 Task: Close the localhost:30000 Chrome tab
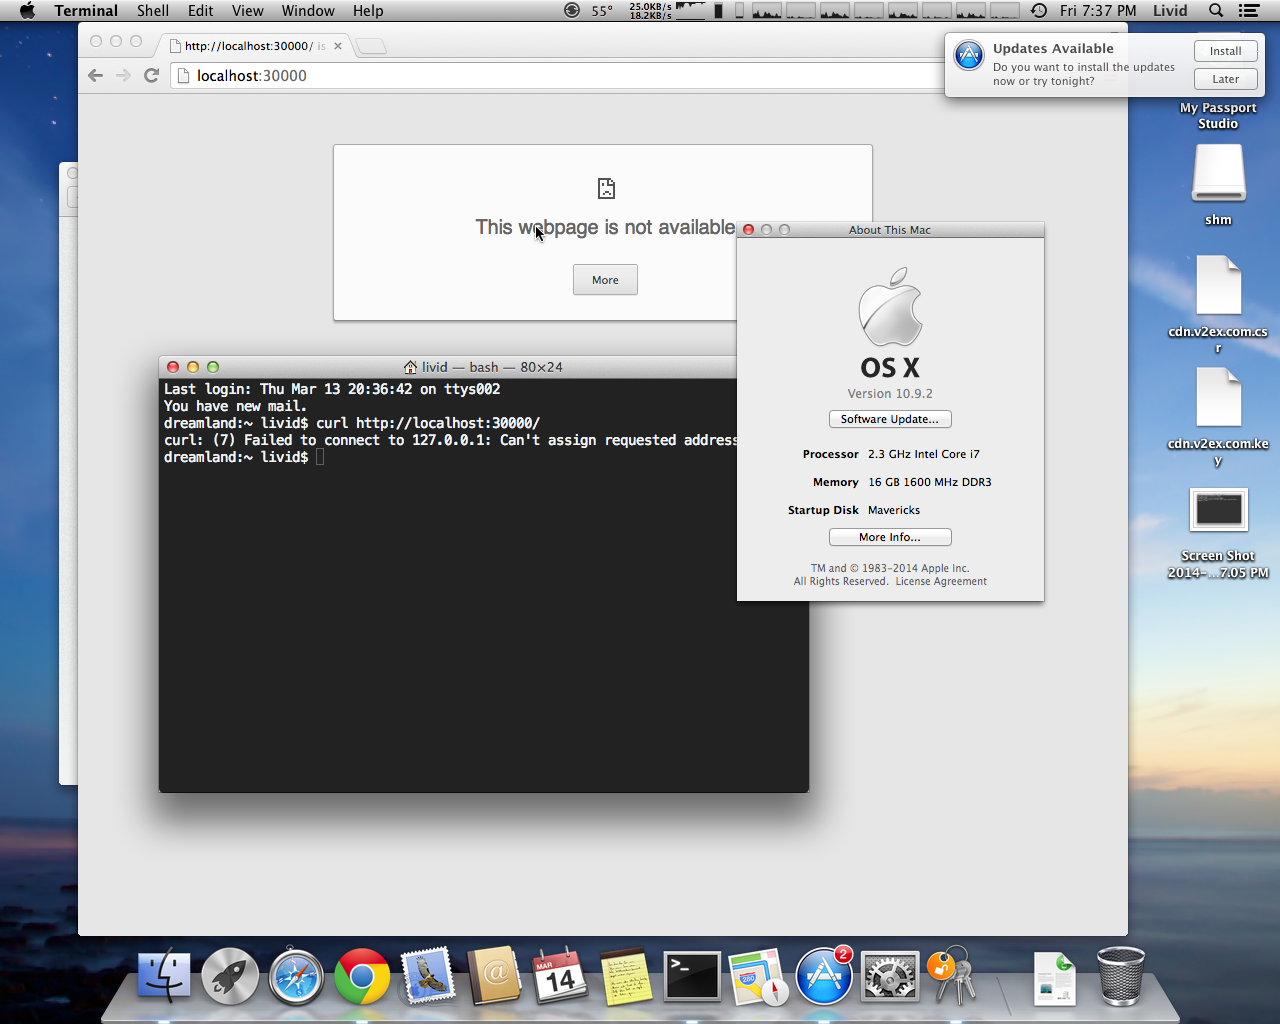[x=338, y=46]
